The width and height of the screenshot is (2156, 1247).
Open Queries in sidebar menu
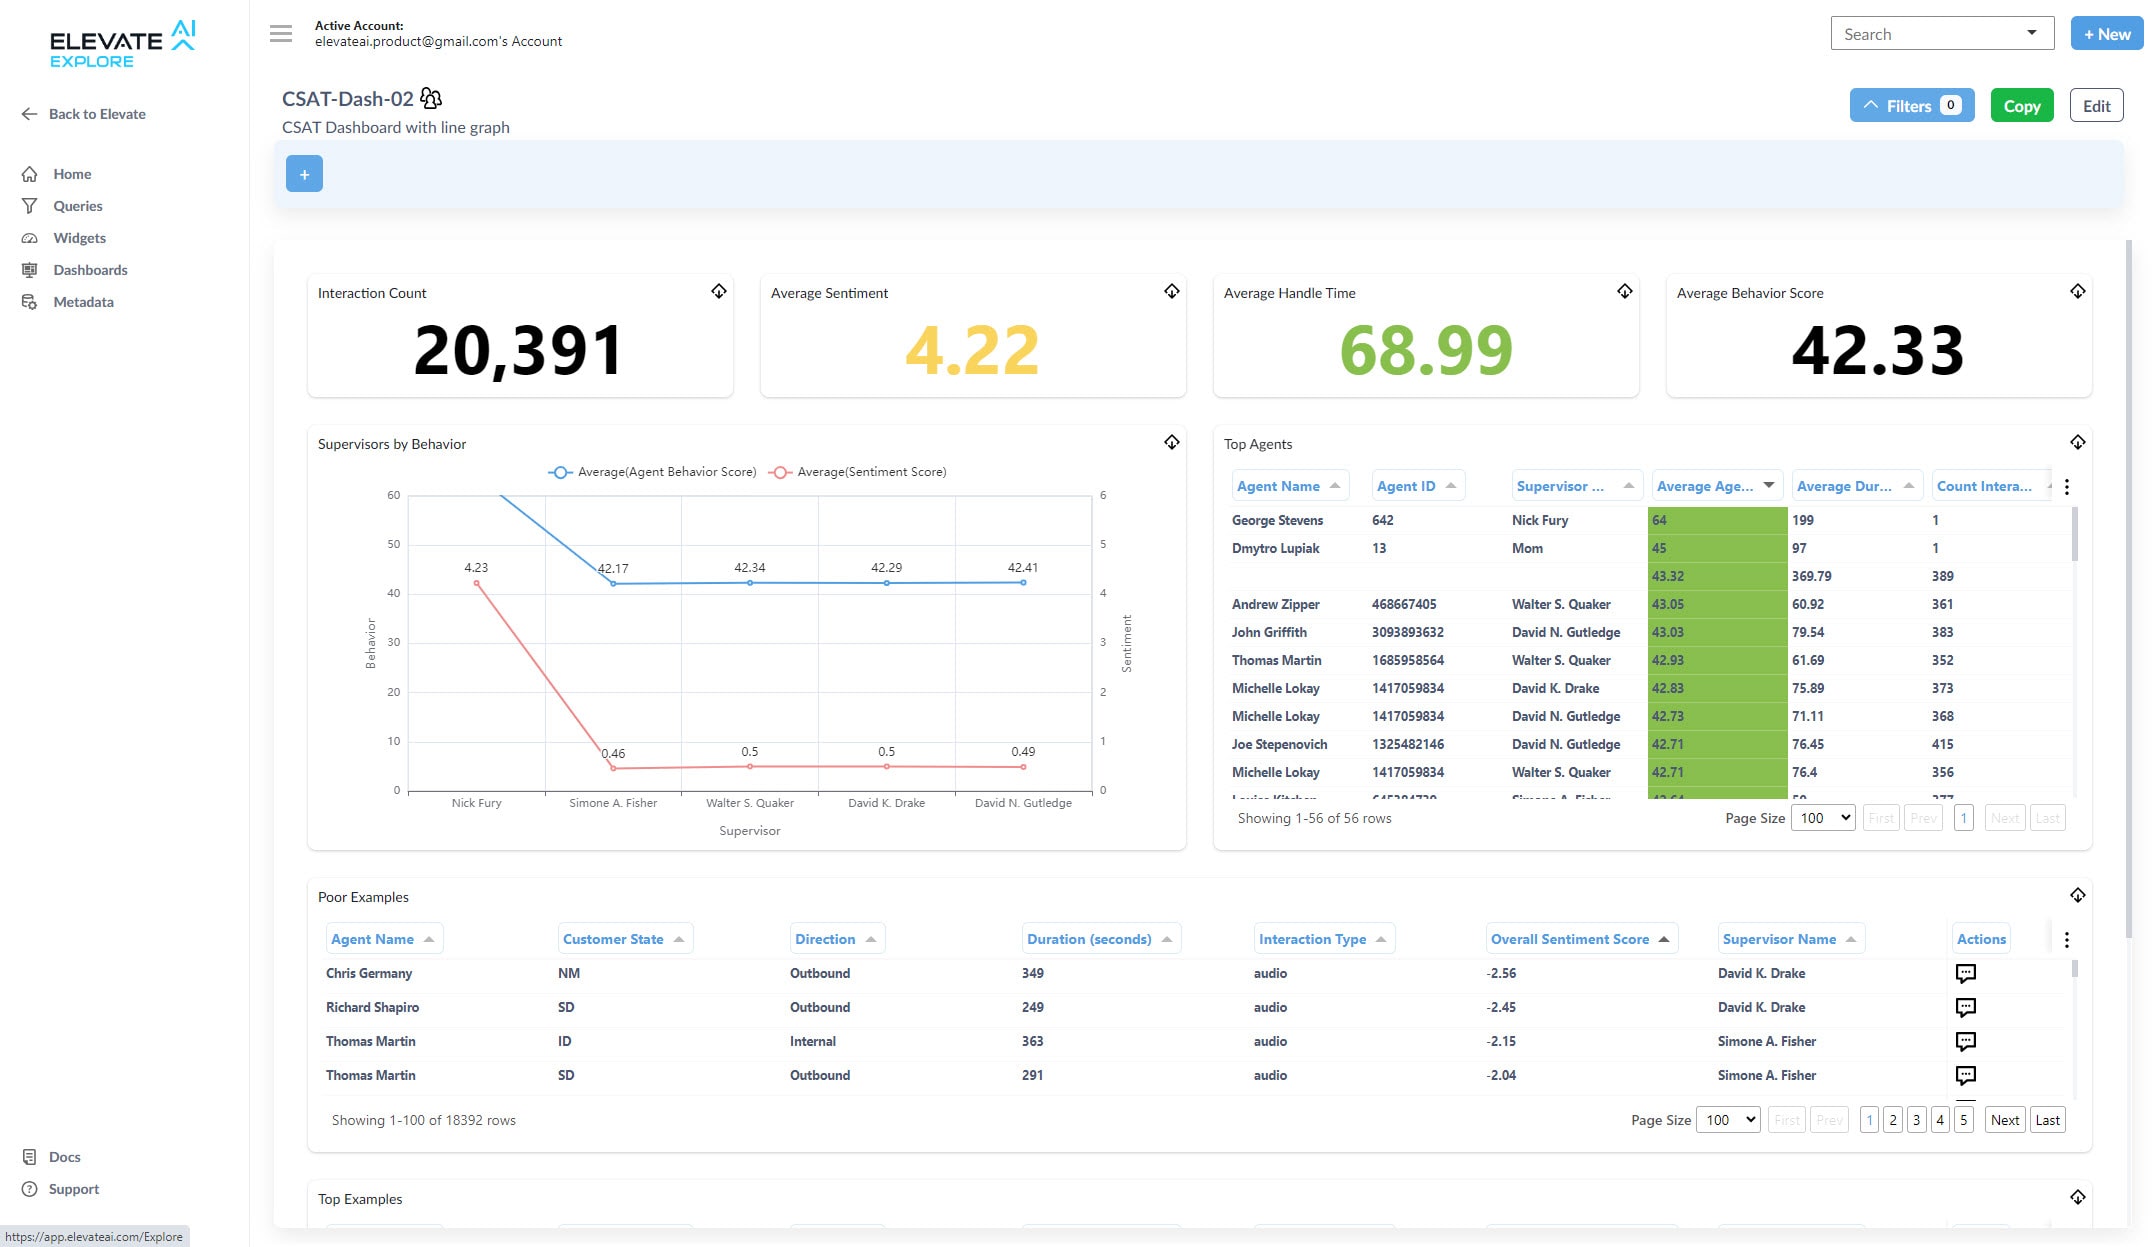pos(78,206)
